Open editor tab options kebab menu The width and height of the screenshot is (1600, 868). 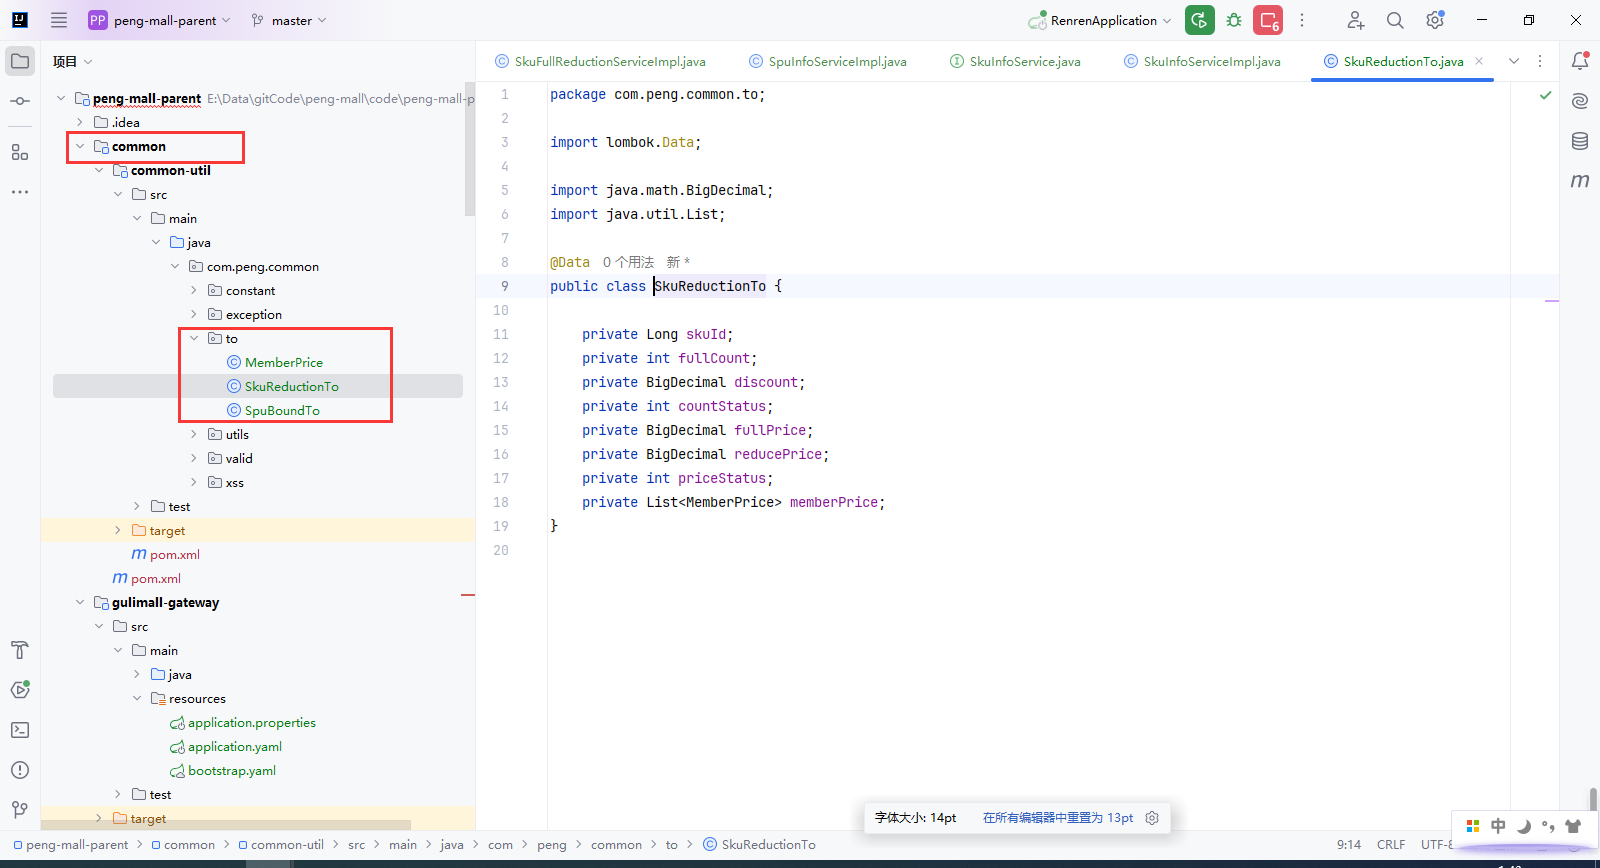coord(1540,61)
